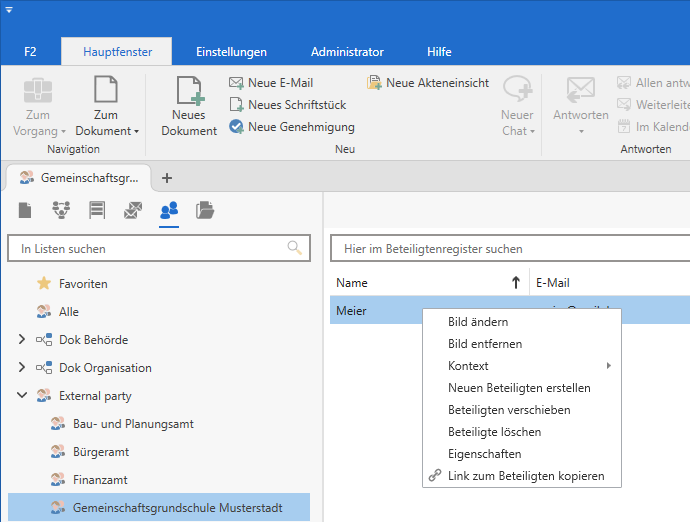This screenshot has width=690, height=522.
Task: Click the Neues Dokument ribbon icon
Action: coord(189,105)
